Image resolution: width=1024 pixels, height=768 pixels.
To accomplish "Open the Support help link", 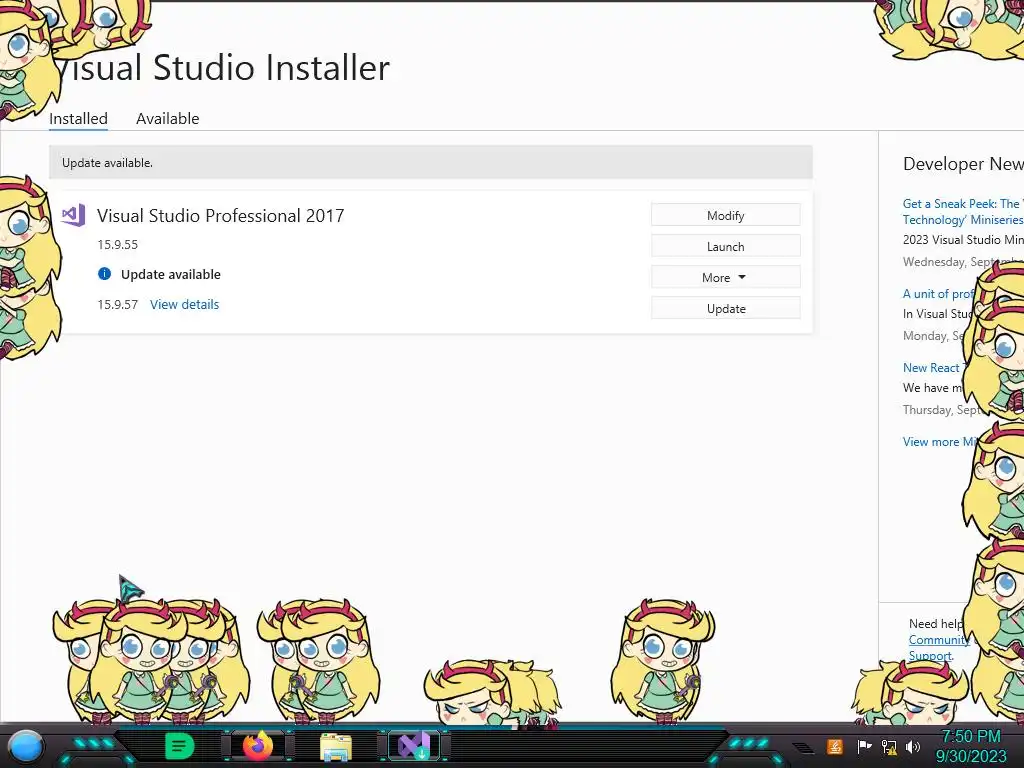I will click(x=931, y=656).
